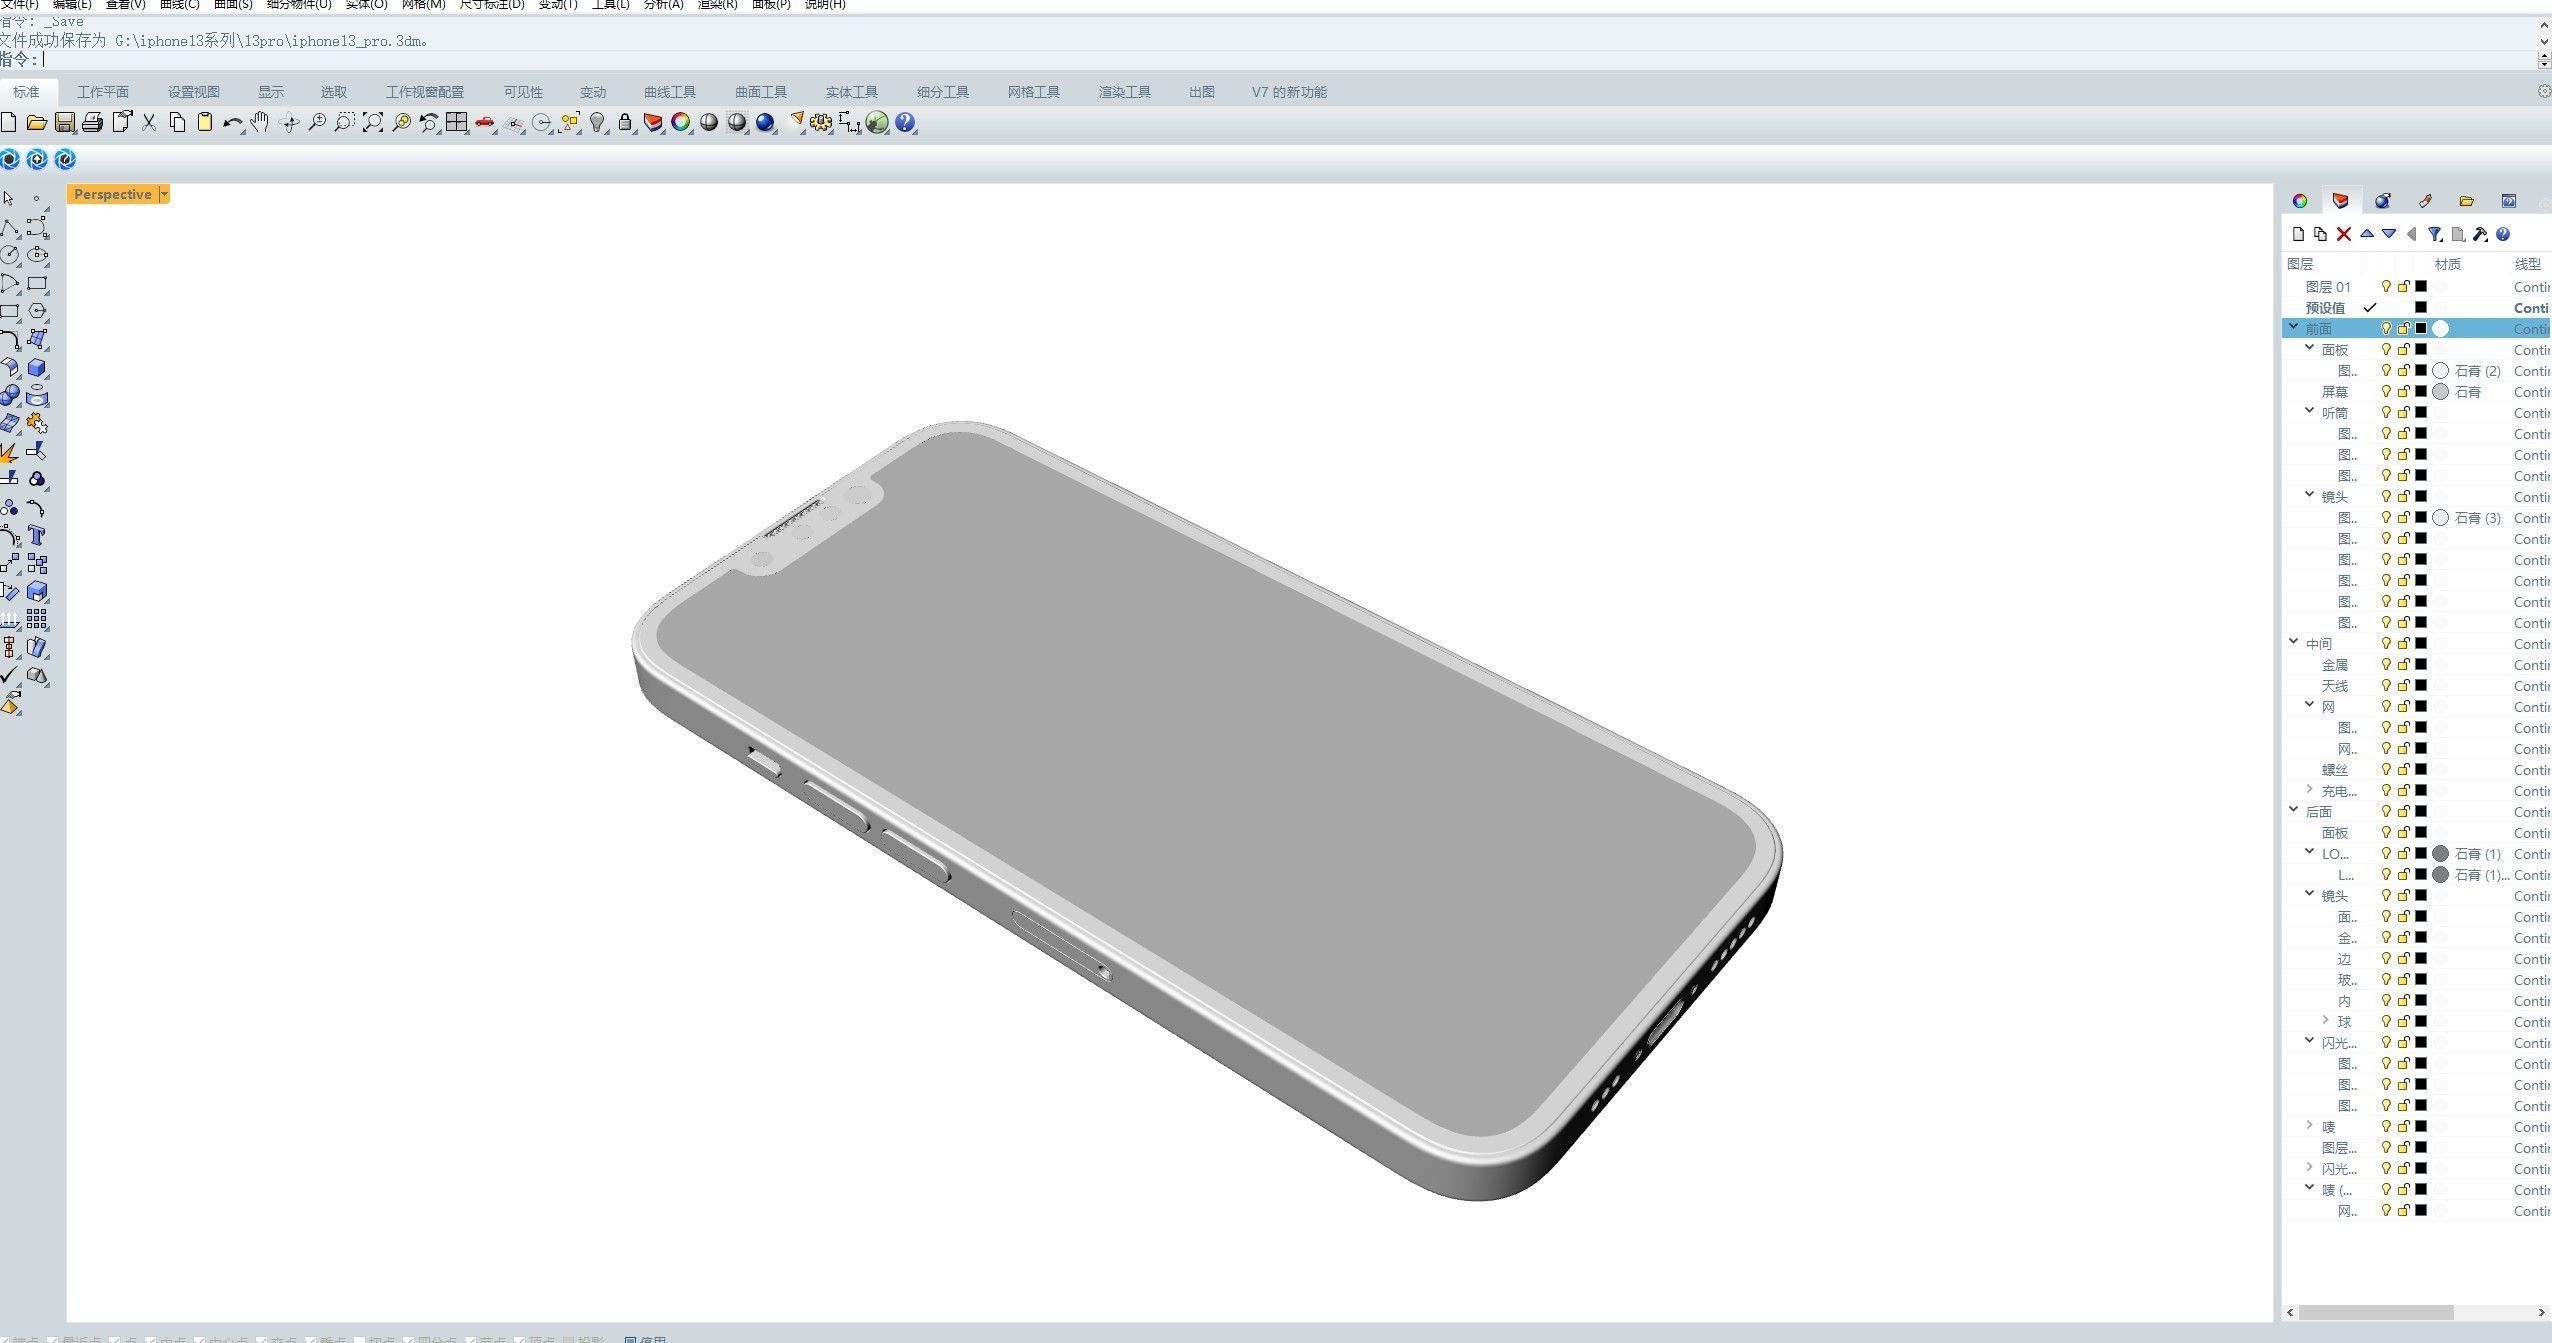This screenshot has height=1343, width=2552.
Task: Toggle visibility bulb of 听筒 layer
Action: pyautogui.click(x=2386, y=412)
